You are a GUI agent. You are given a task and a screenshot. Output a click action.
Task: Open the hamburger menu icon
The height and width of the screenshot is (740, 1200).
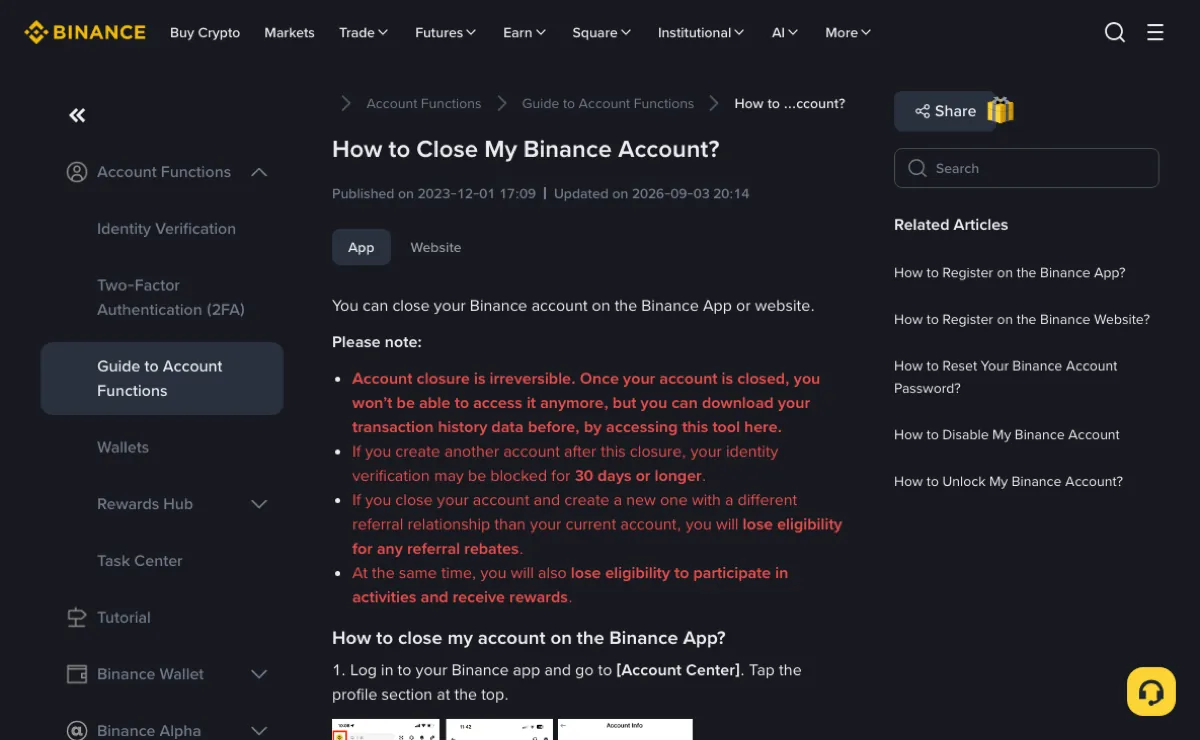tap(1155, 32)
